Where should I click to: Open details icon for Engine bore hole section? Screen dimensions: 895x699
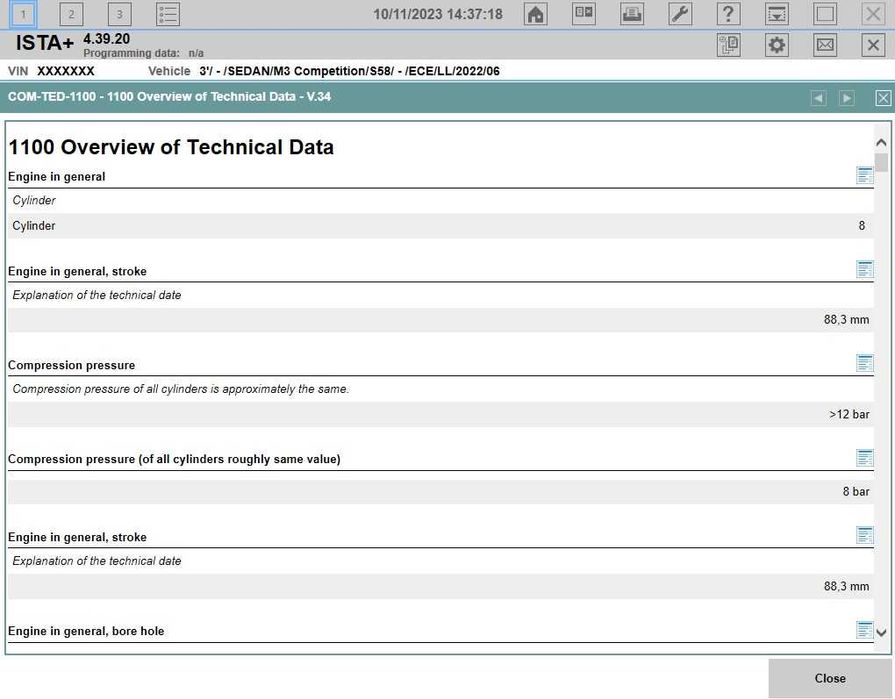click(x=865, y=630)
